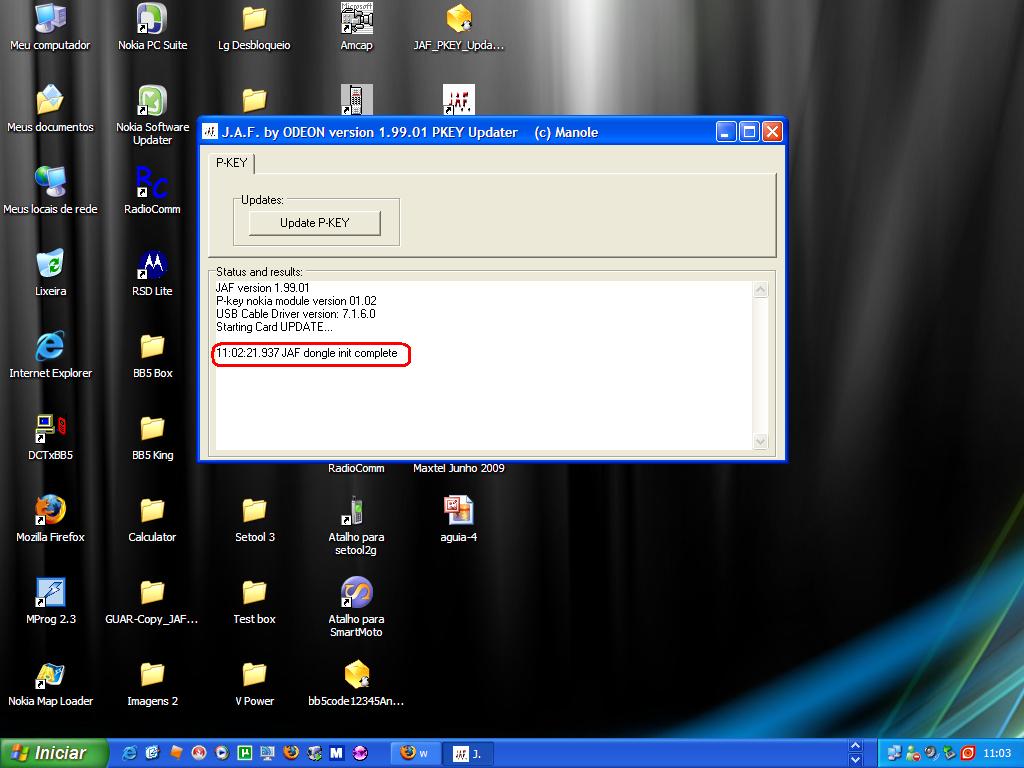1024x768 pixels.
Task: Close the JAF PKEY Updater window
Action: (772, 132)
